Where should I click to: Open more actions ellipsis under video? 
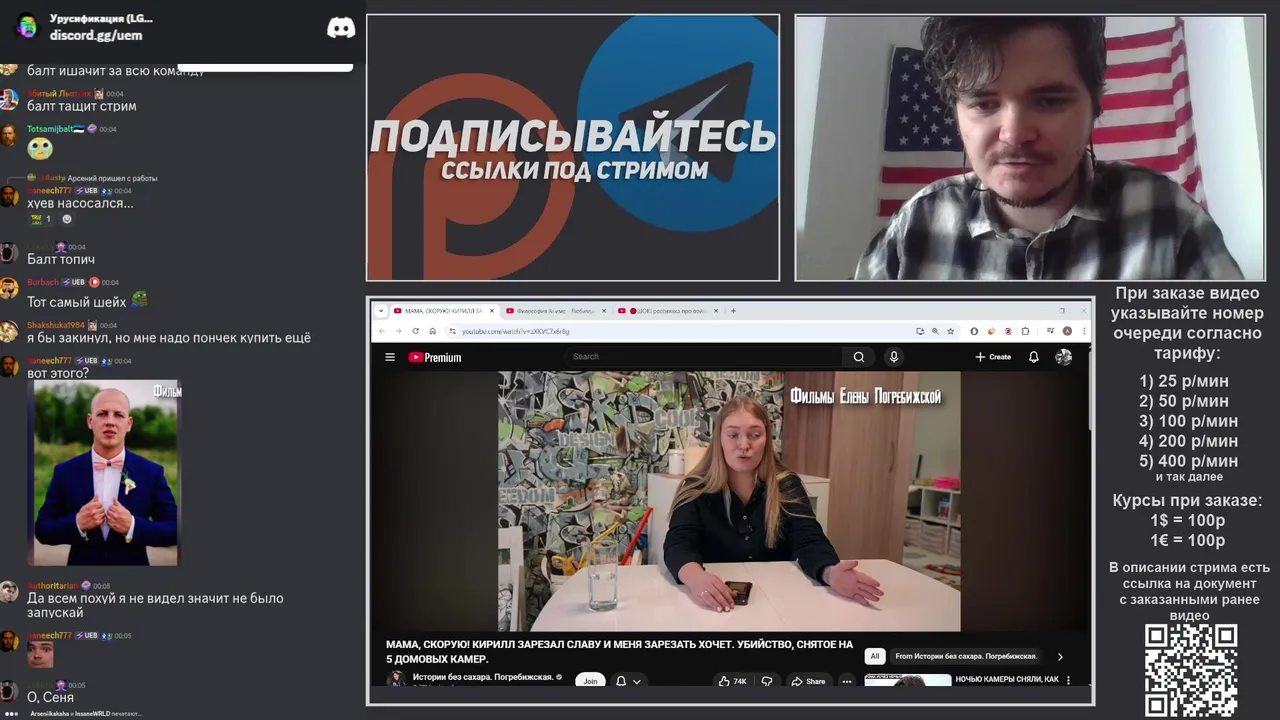[846, 681]
